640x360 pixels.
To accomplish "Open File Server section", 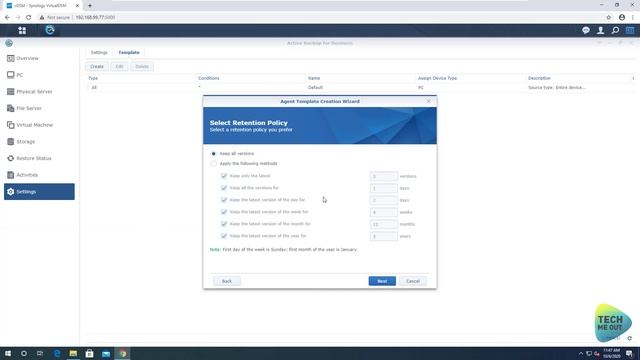I will point(39,109).
